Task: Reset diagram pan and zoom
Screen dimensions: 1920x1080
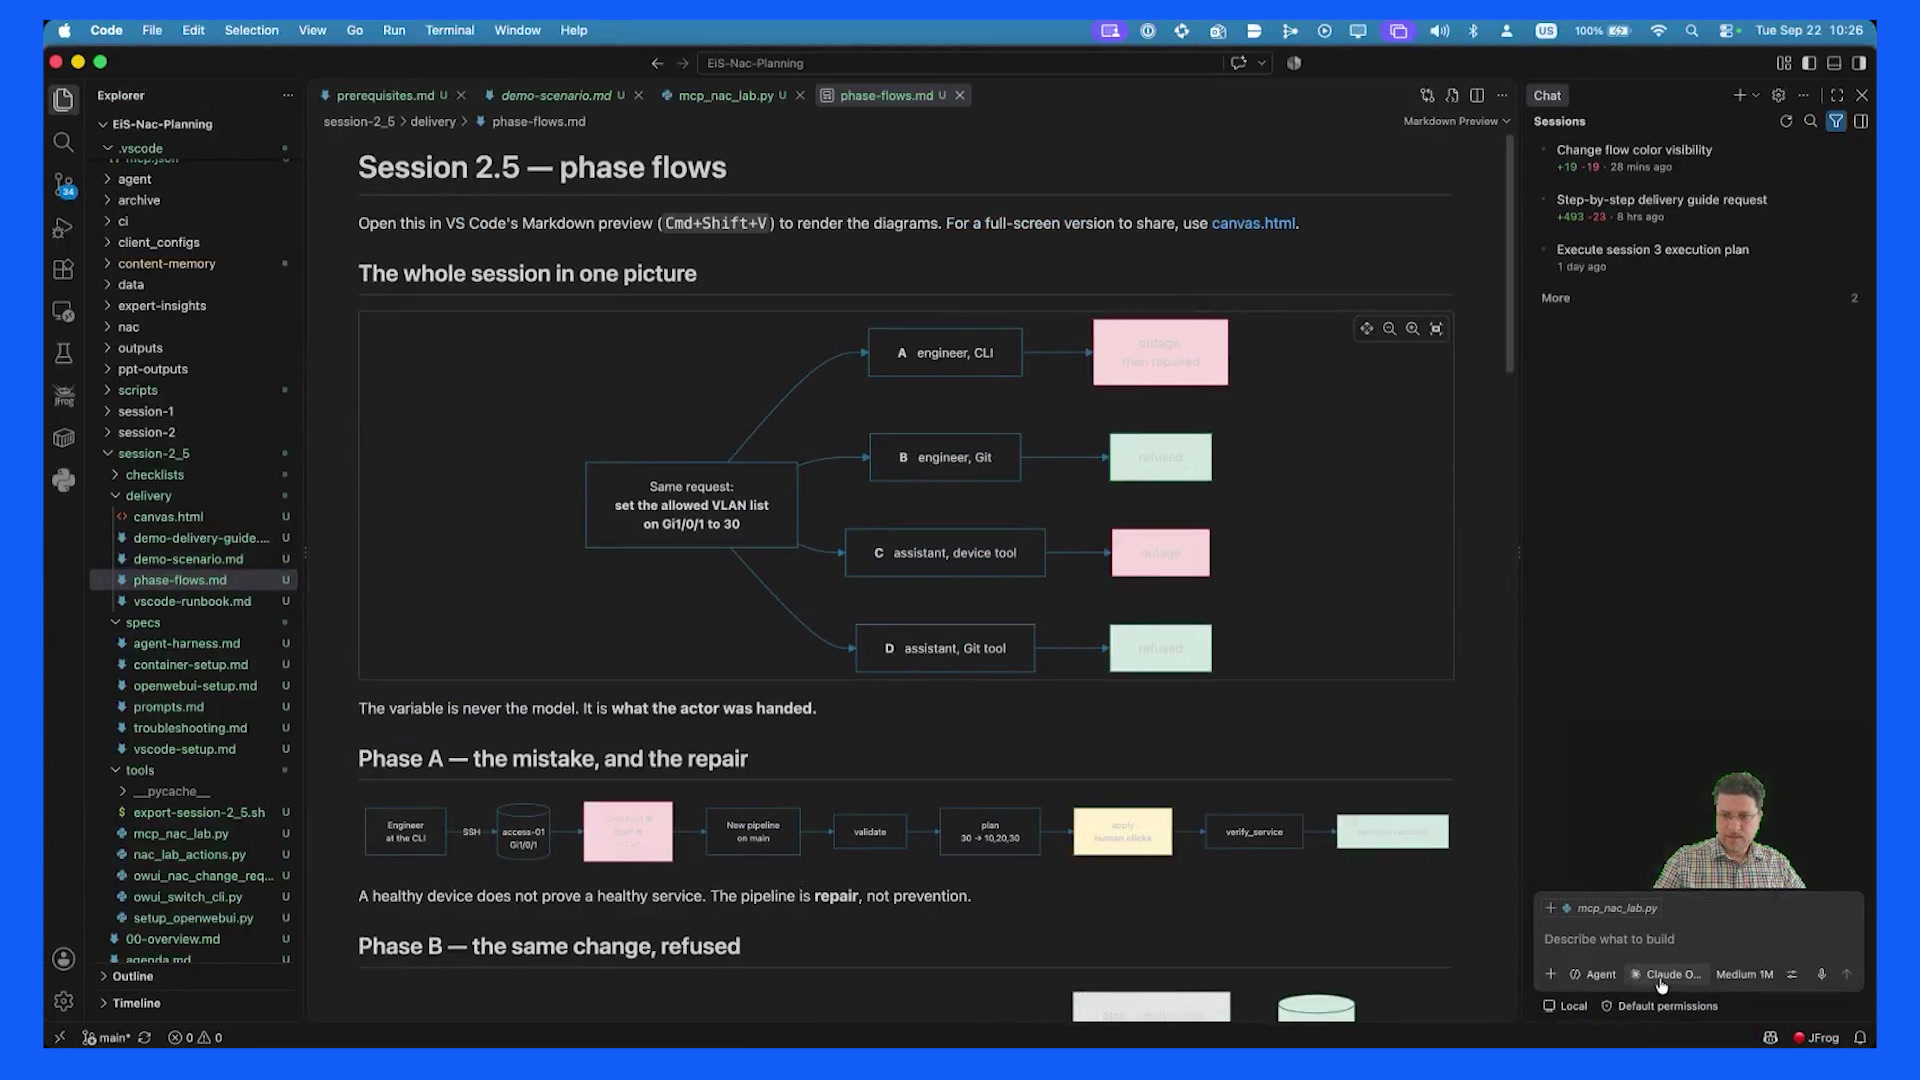Action: click(x=1436, y=329)
